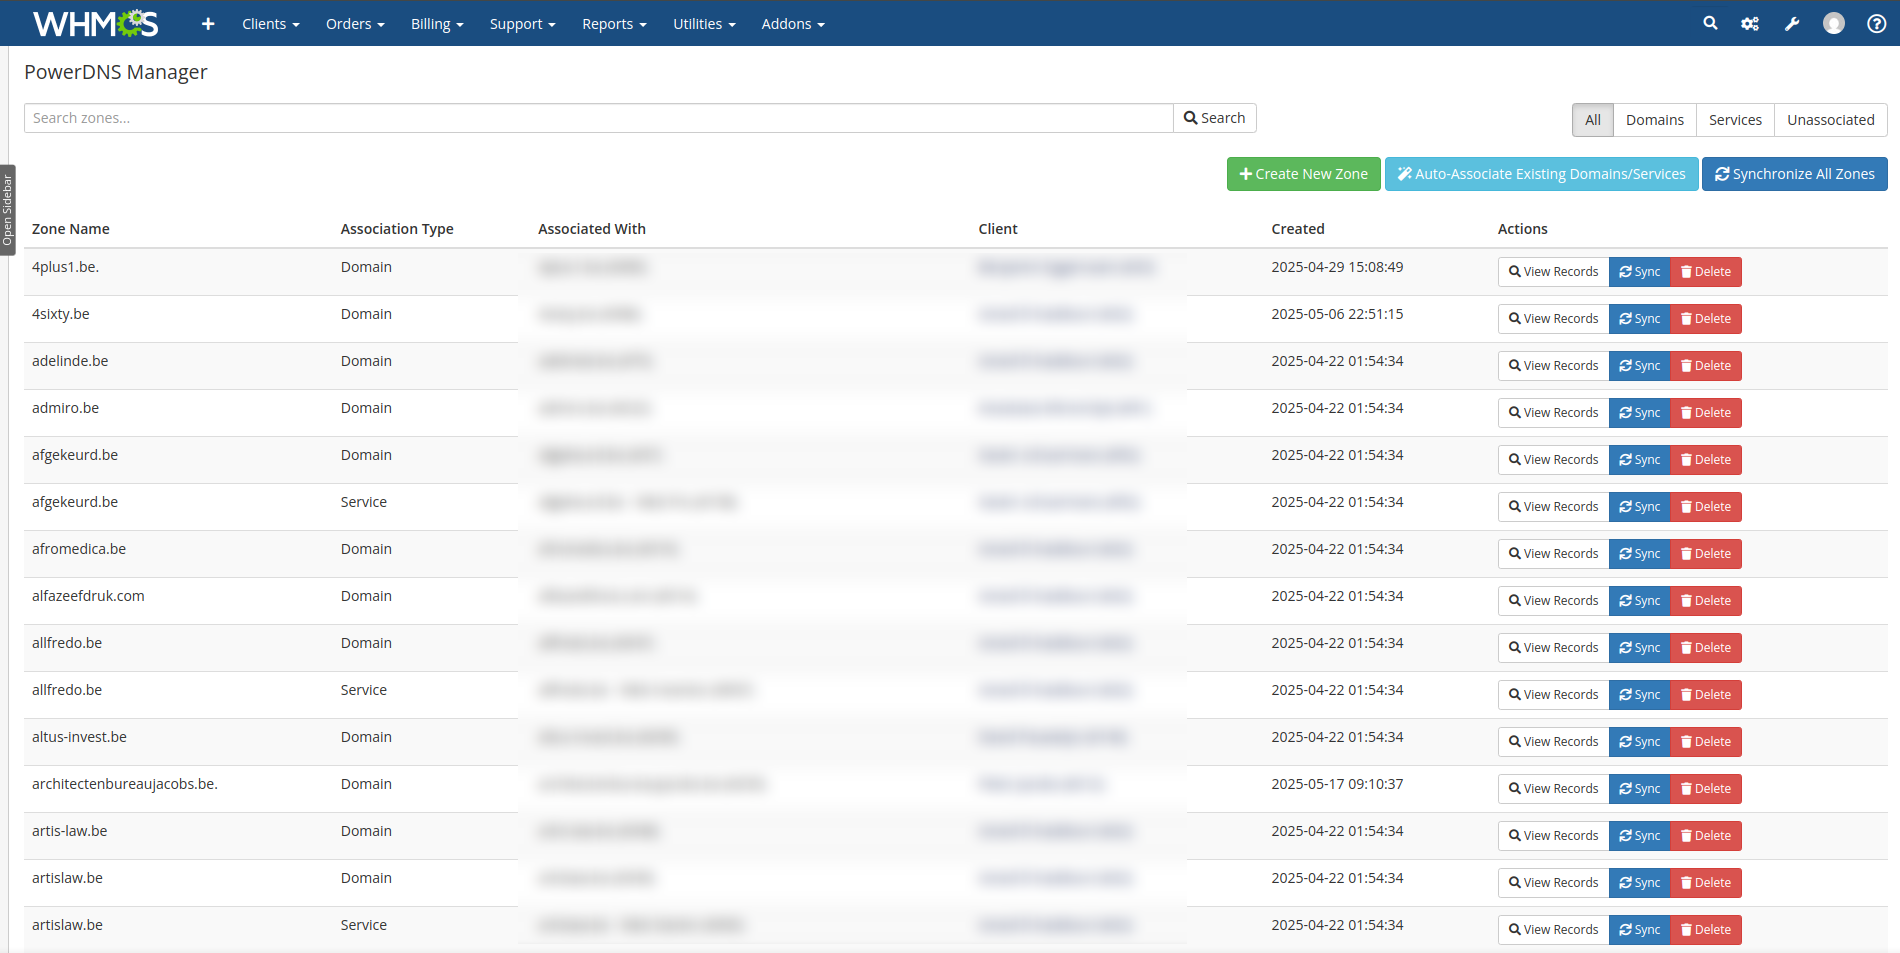Sync the afromedica.be zone
This screenshot has height=953, width=1900.
[1639, 554]
